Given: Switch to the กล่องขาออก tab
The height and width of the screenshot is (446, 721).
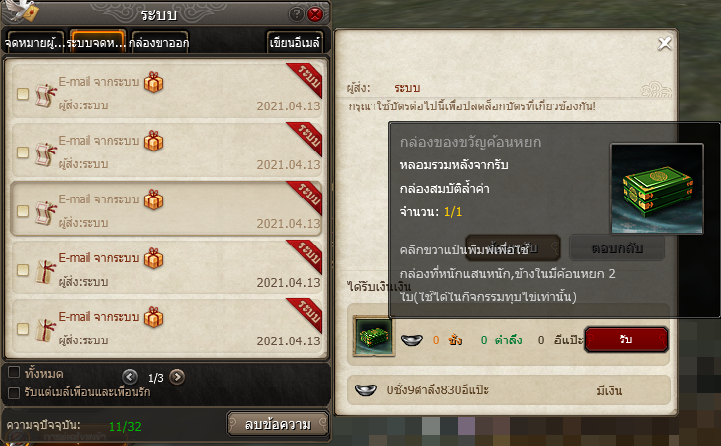Looking at the screenshot, I should point(160,42).
